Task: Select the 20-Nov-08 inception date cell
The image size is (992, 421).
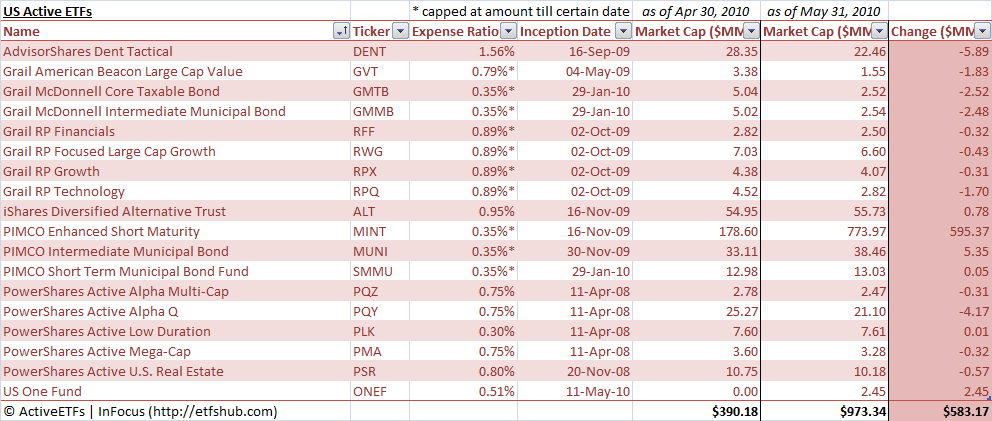Action: [575, 371]
